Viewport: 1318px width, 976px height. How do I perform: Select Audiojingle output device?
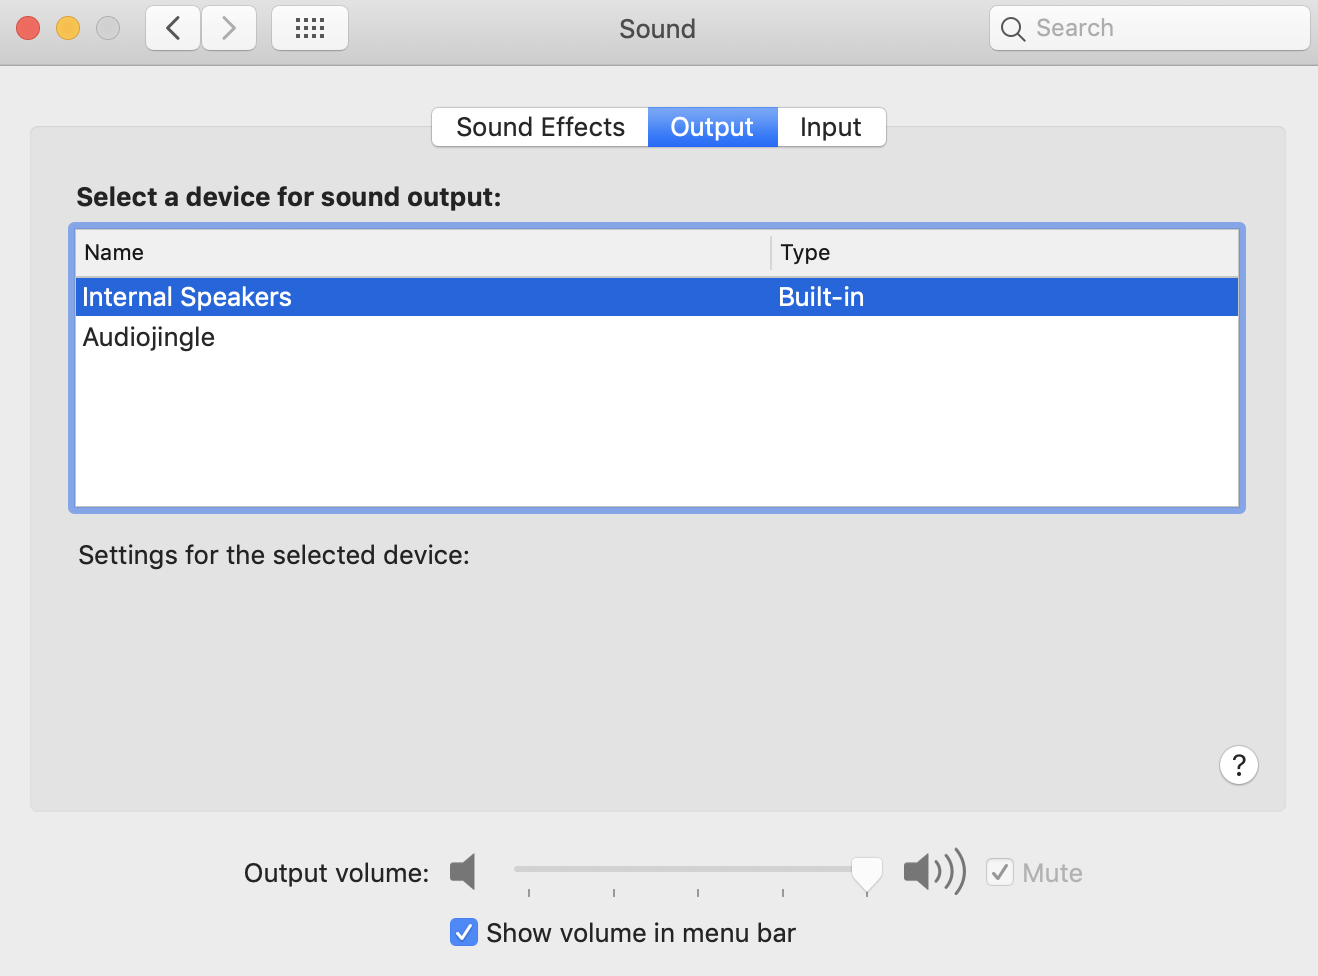click(x=149, y=337)
